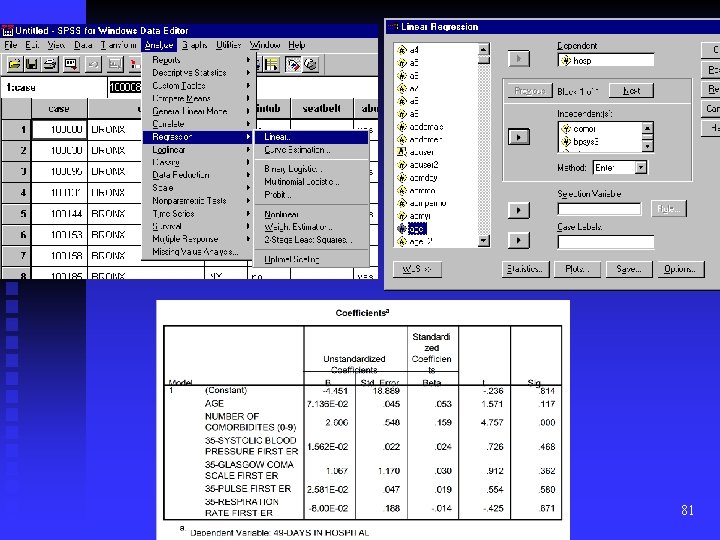
Task: Click the arrow button beside Case Labels
Action: (519, 240)
